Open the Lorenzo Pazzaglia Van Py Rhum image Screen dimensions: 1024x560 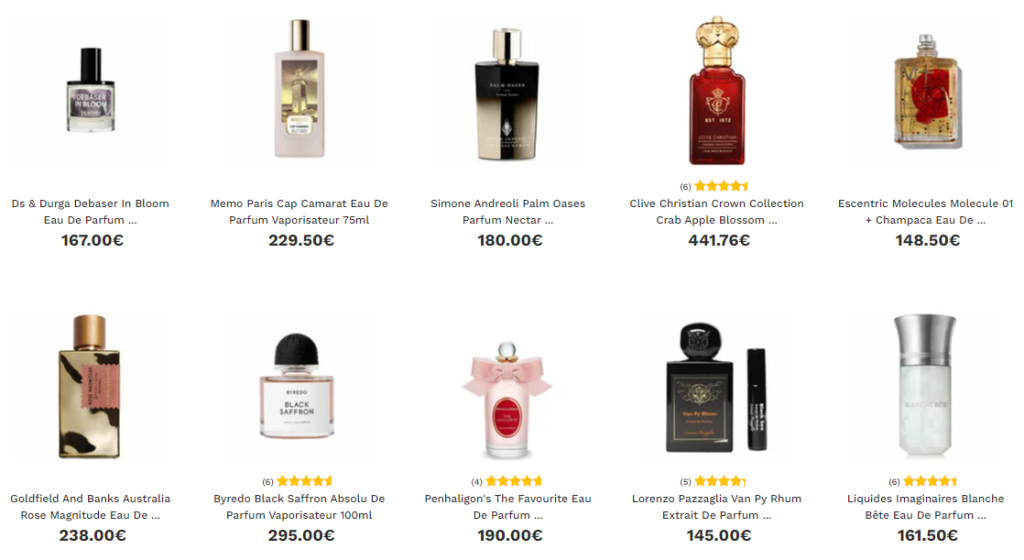pos(716,388)
